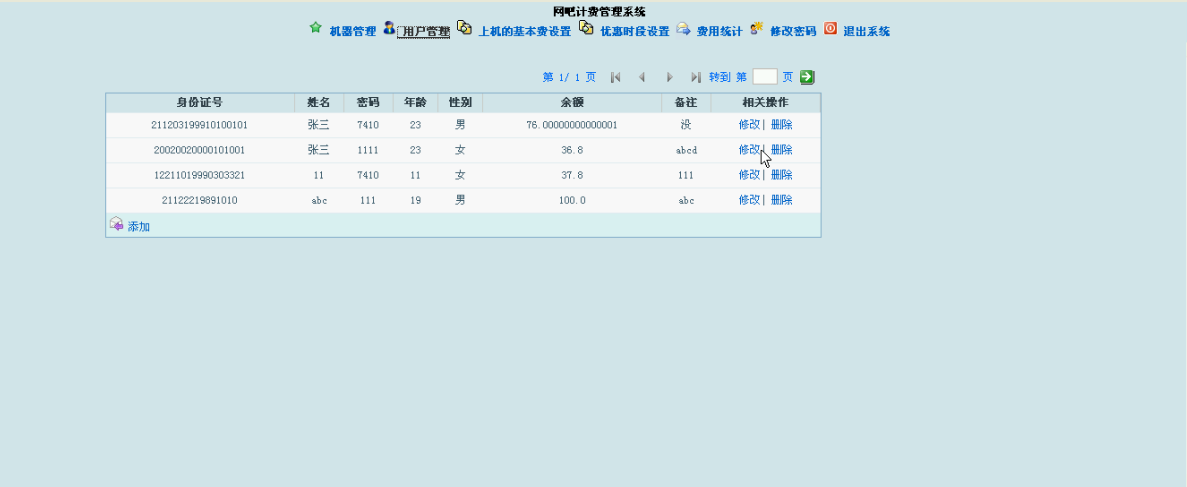
Task: Click 退出系统 to log out
Action: [867, 32]
